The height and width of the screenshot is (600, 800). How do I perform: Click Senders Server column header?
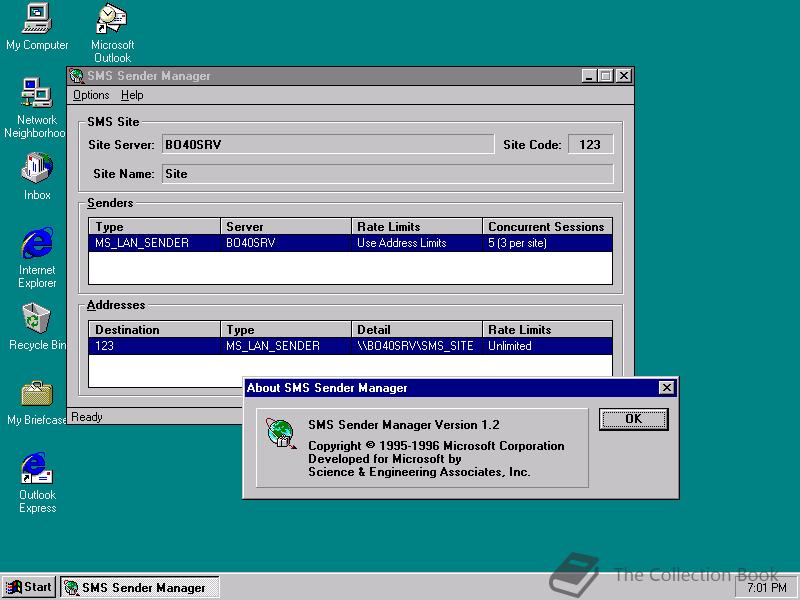(286, 227)
